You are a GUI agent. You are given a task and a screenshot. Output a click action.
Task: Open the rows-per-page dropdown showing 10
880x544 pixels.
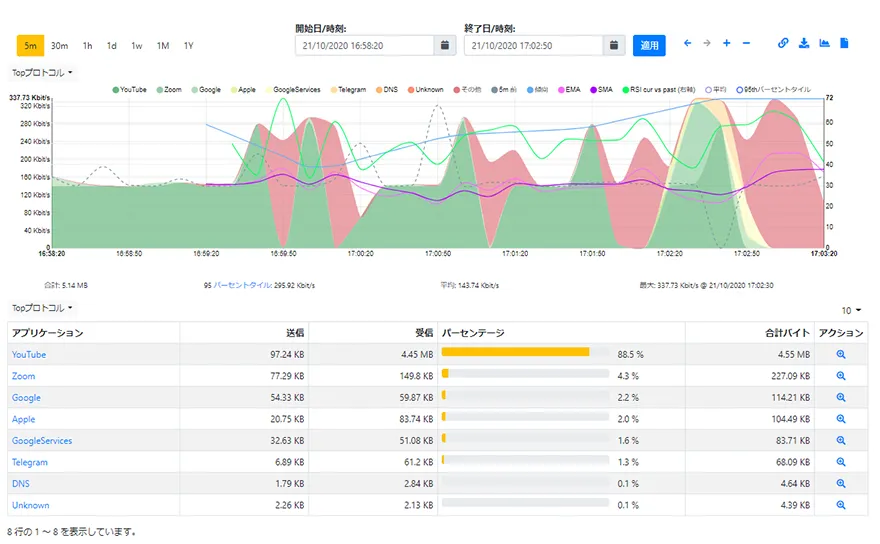851,310
